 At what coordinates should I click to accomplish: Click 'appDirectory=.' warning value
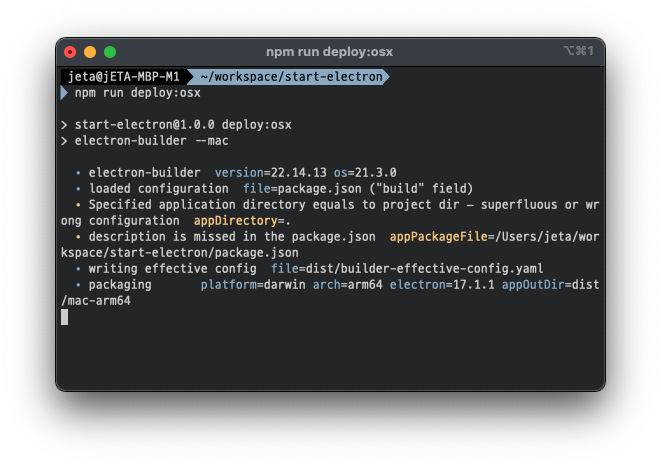(x=242, y=221)
